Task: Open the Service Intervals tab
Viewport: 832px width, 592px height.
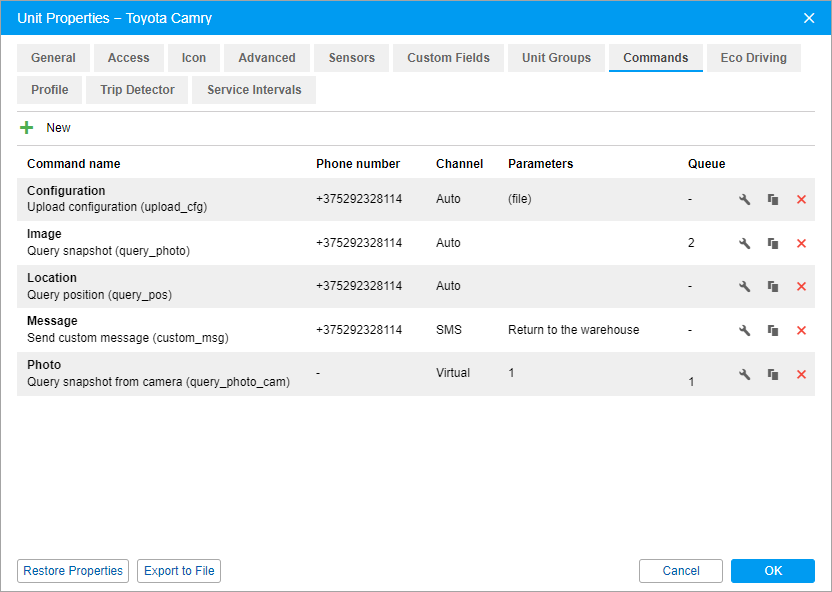Action: click(254, 90)
